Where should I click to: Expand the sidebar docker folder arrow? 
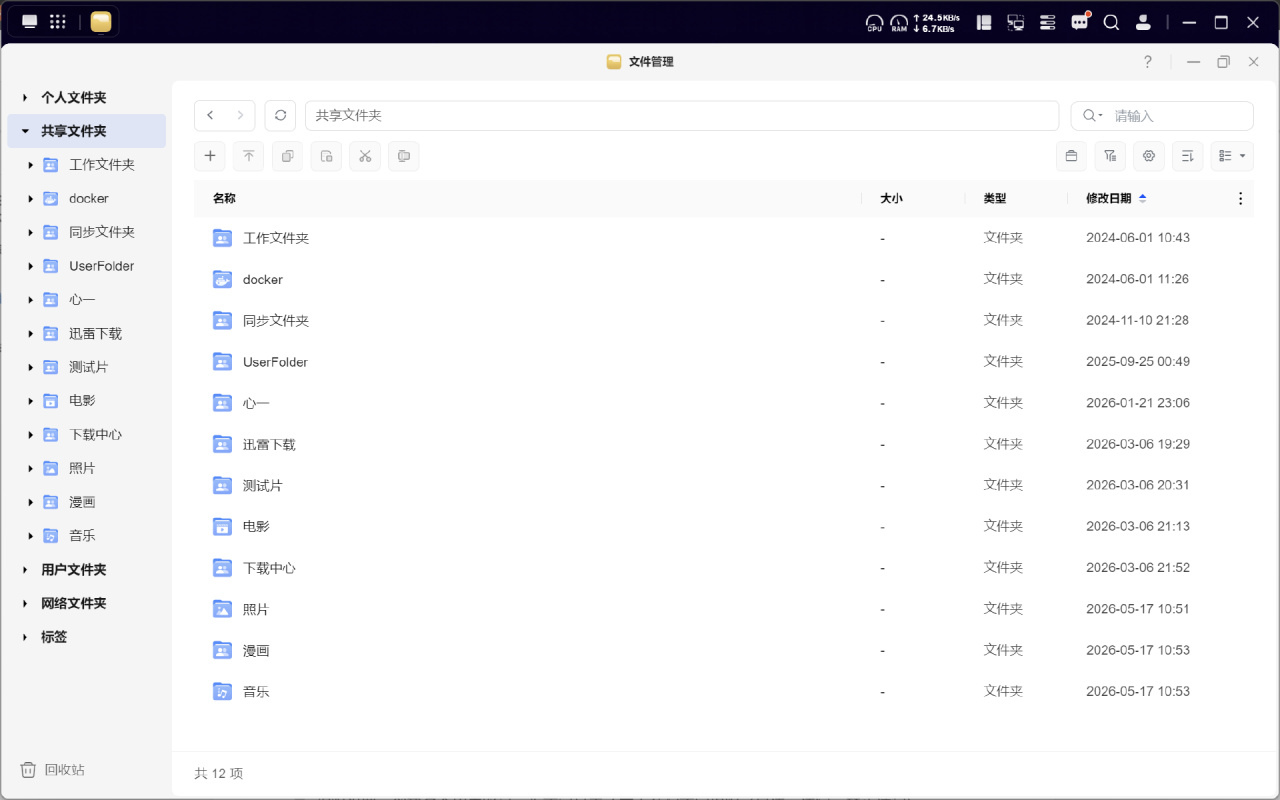coord(31,199)
